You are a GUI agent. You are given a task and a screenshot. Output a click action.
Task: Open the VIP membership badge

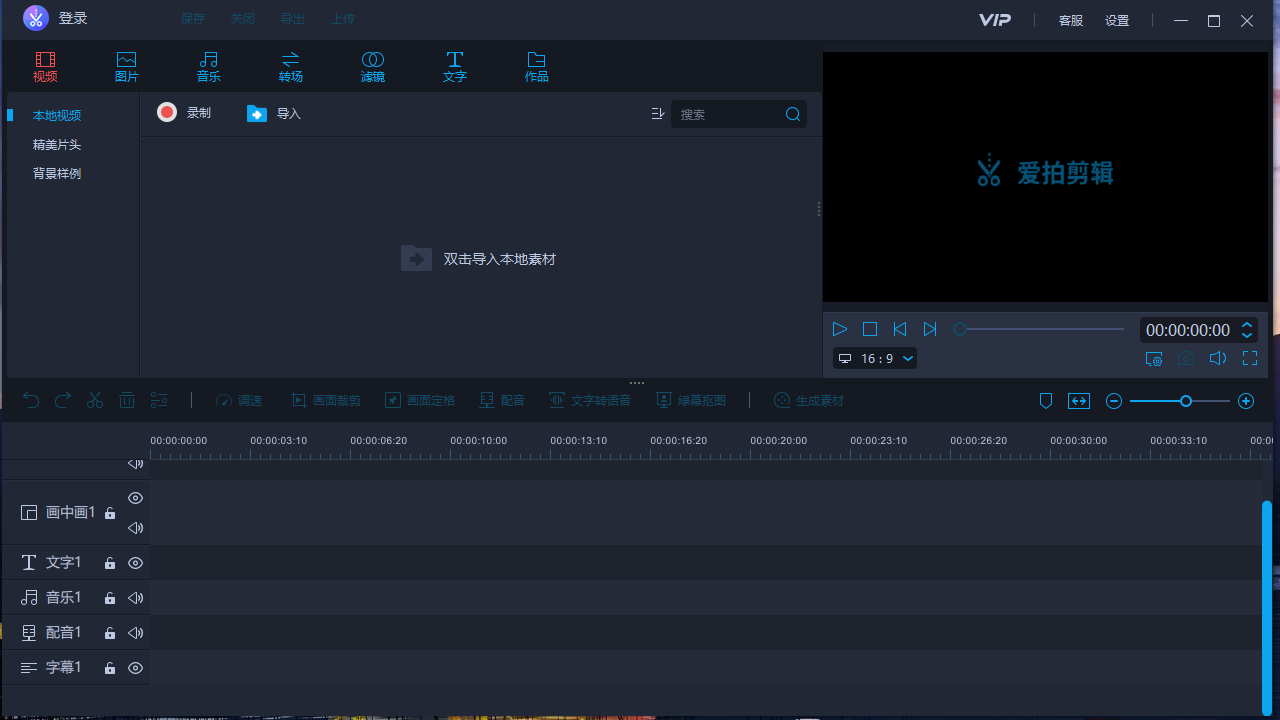point(995,20)
